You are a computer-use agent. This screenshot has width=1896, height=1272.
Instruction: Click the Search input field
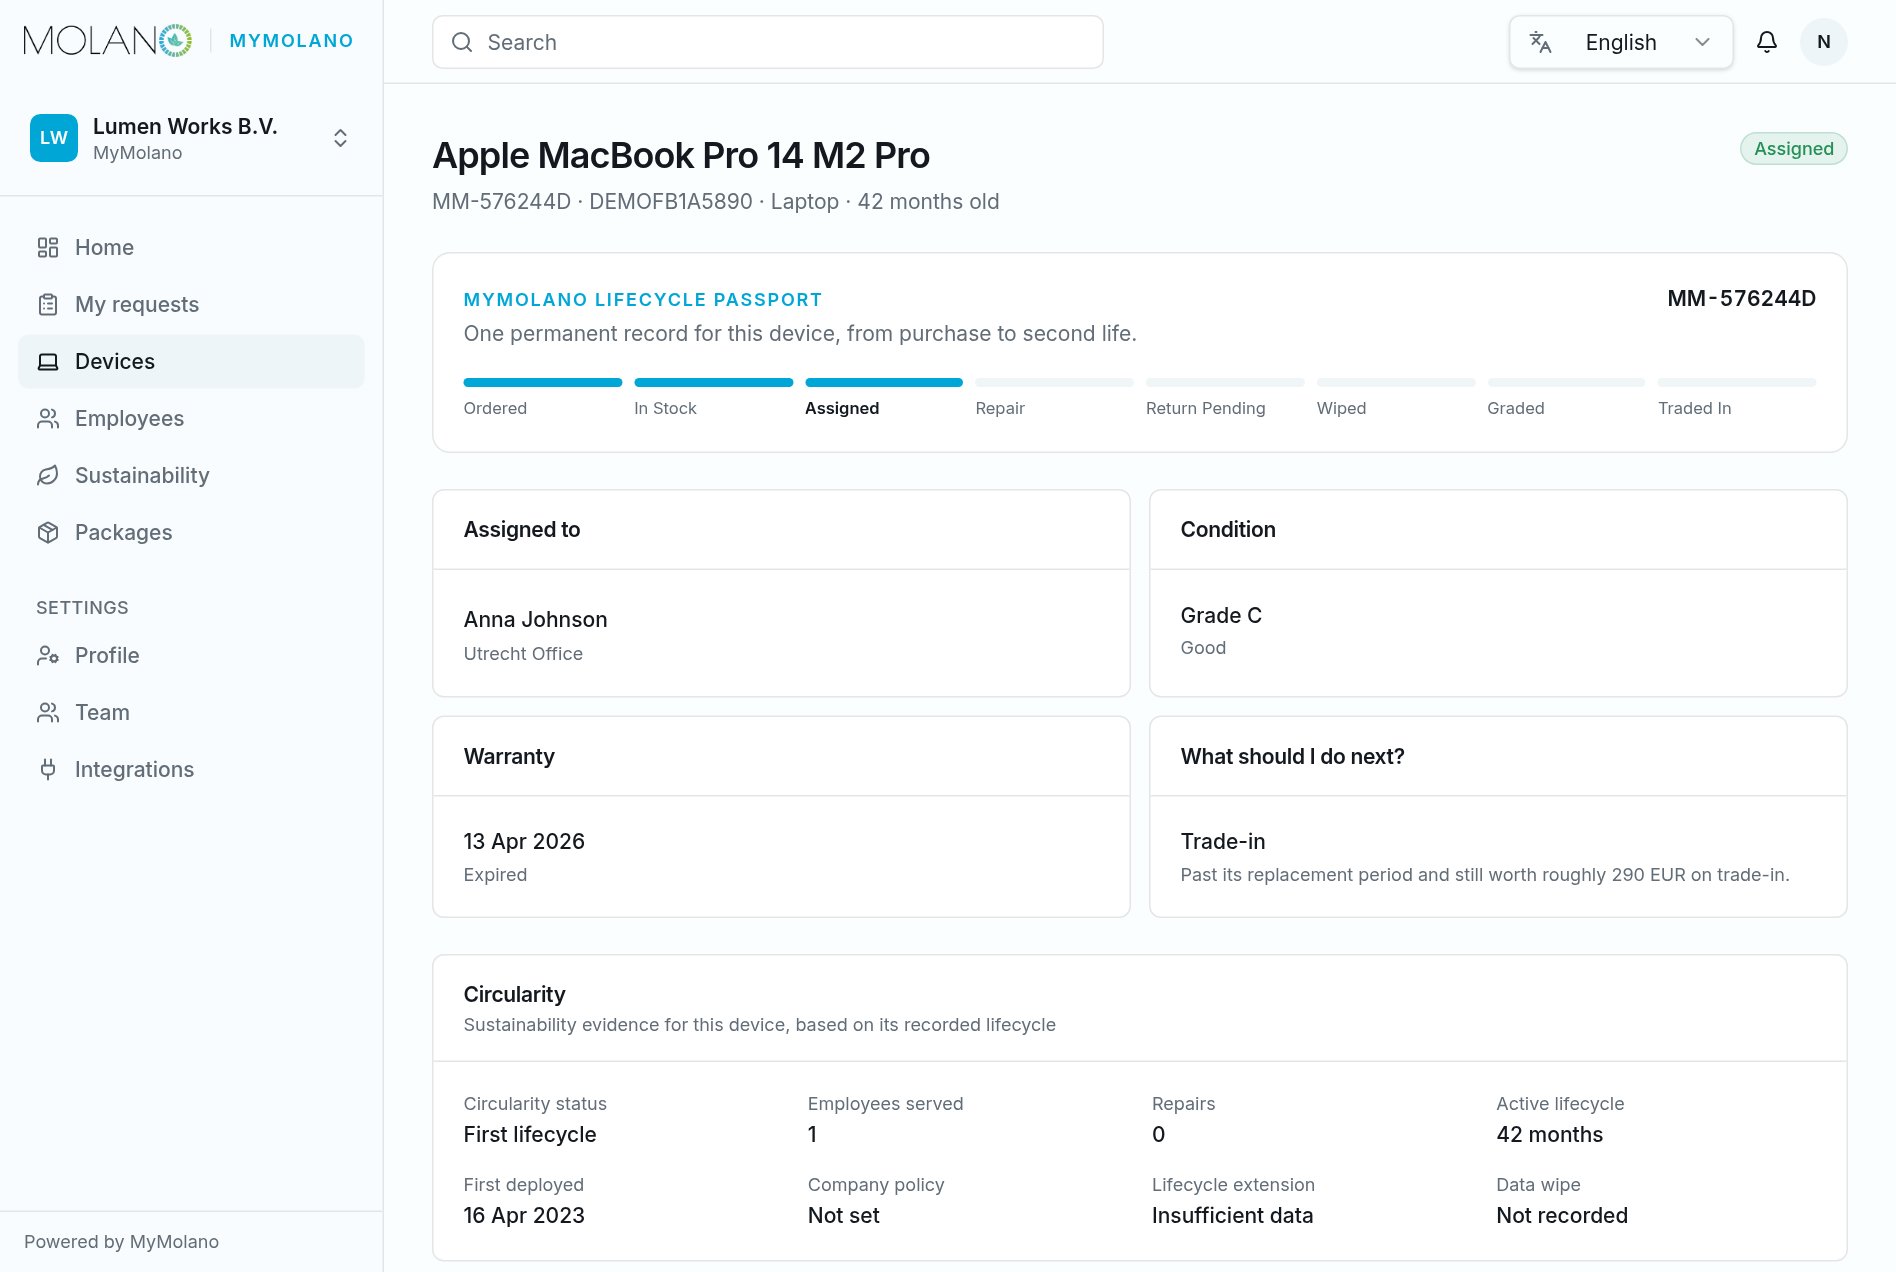[768, 42]
